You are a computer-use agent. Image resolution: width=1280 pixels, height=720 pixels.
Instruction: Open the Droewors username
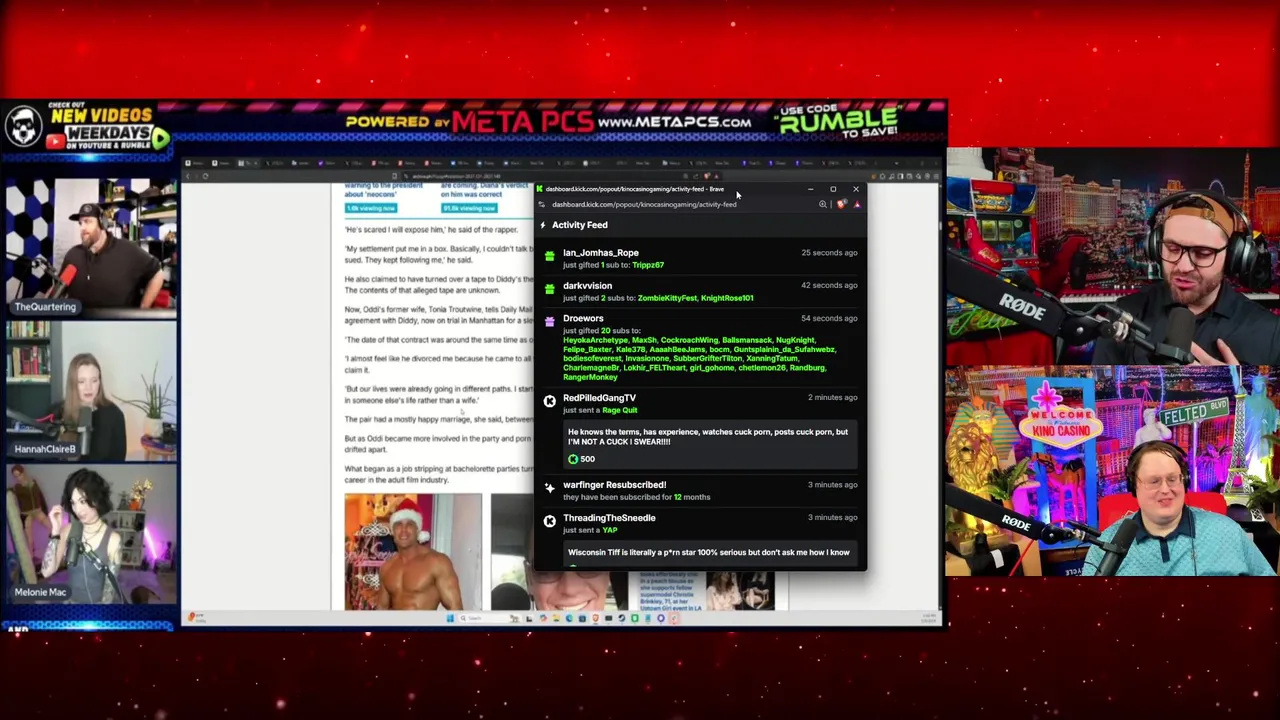583,318
